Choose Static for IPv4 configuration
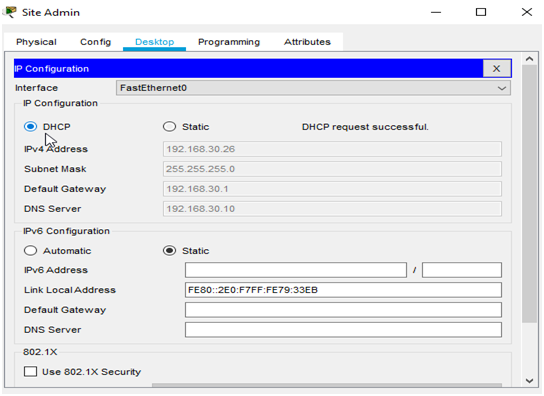This screenshot has width=544, height=396. (x=169, y=127)
